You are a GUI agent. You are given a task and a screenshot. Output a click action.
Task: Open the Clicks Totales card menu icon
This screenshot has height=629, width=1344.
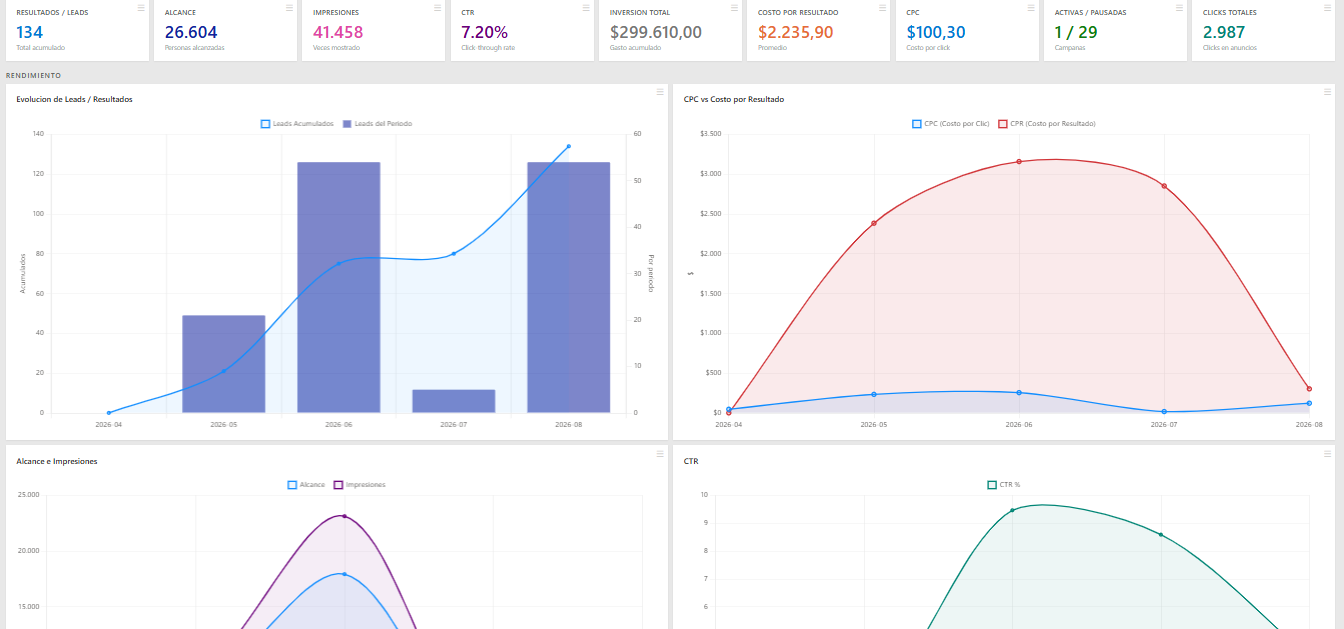[1326, 7]
